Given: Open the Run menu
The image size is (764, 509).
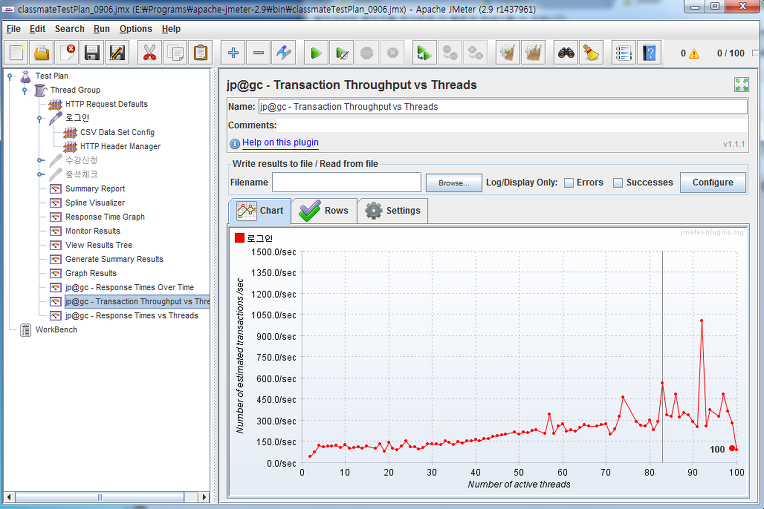Looking at the screenshot, I should pyautogui.click(x=101, y=29).
